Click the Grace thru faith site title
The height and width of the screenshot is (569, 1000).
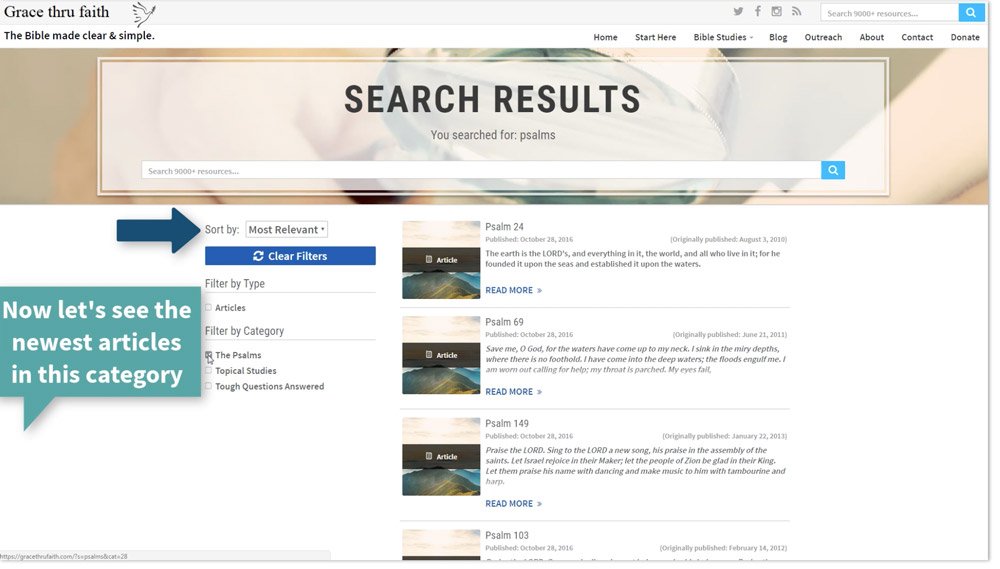[57, 12]
